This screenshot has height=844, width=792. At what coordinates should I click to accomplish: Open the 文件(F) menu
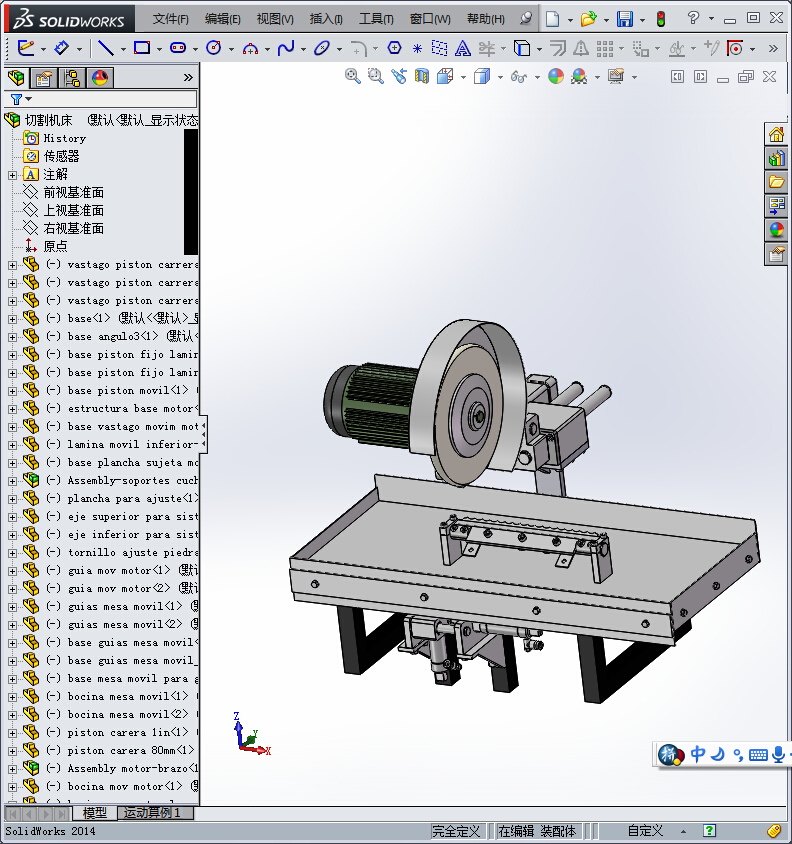[x=171, y=19]
